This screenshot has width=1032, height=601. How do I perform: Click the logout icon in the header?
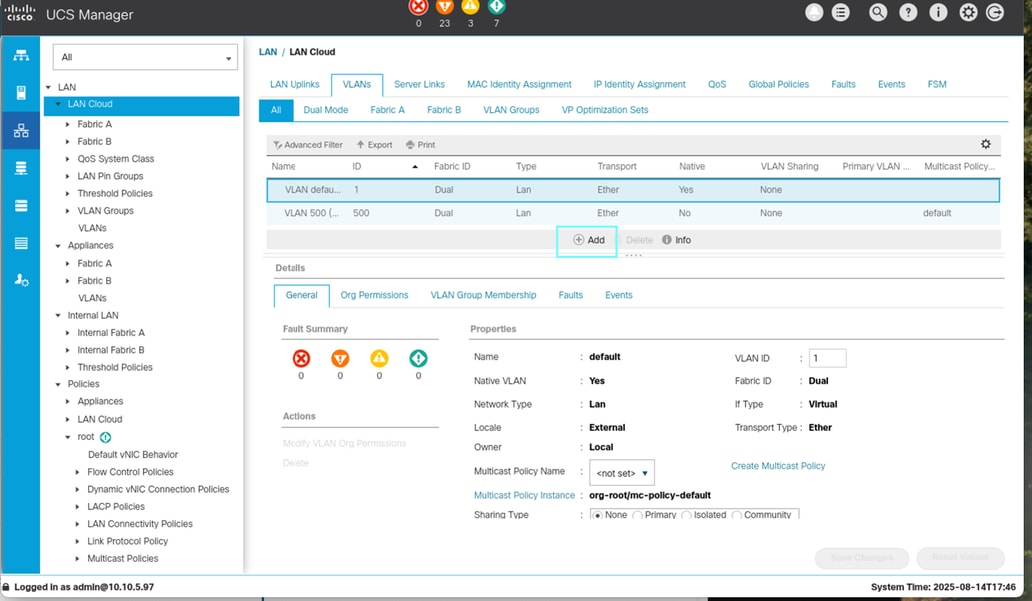click(x=995, y=13)
